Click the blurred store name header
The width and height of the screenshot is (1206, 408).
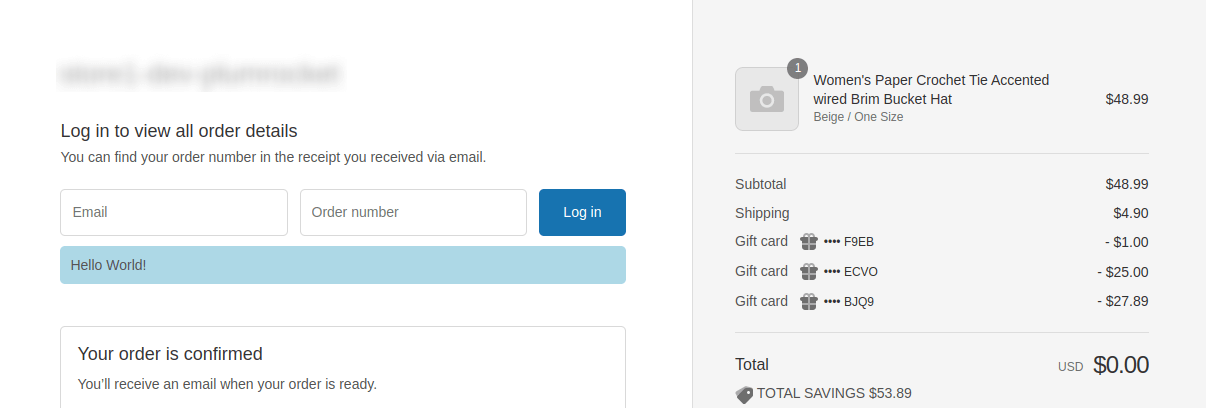tap(201, 73)
